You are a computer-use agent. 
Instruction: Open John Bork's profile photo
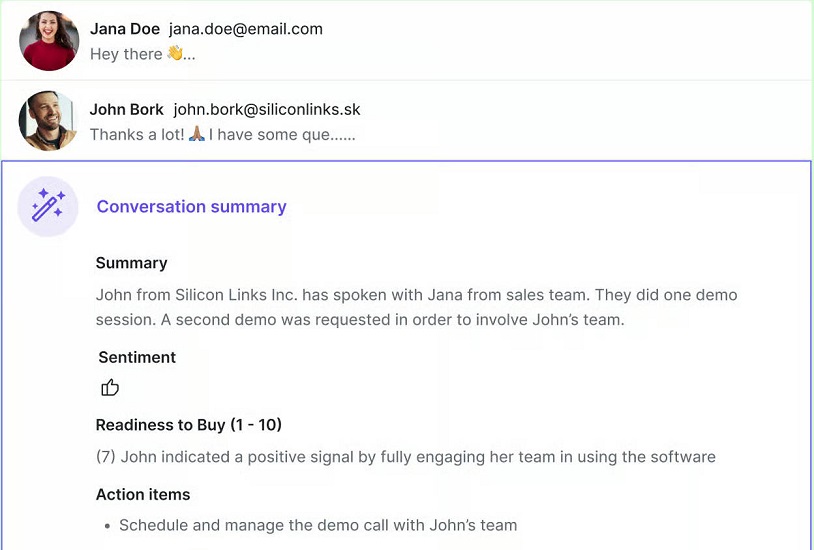point(48,121)
